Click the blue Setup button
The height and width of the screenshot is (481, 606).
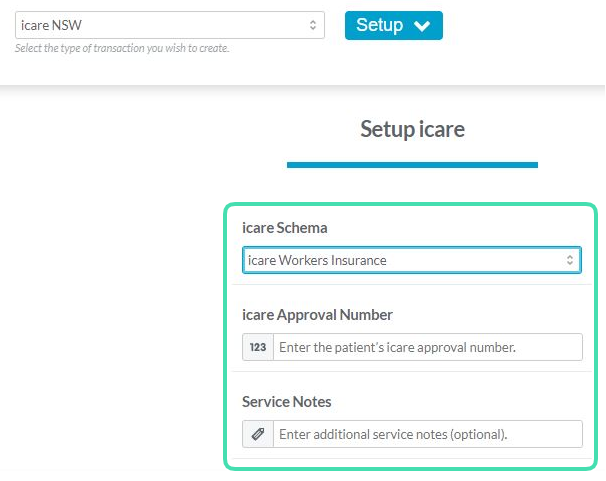click(393, 25)
